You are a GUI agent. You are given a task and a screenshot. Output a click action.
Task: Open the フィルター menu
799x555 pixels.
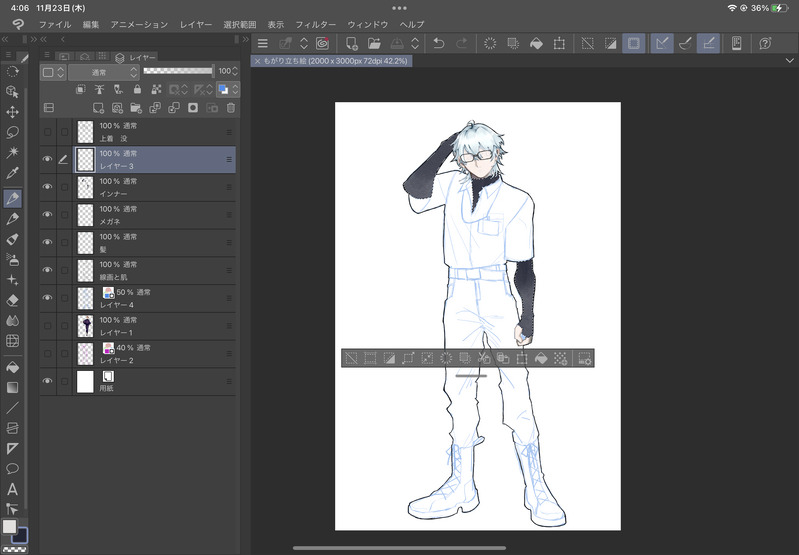(x=315, y=23)
